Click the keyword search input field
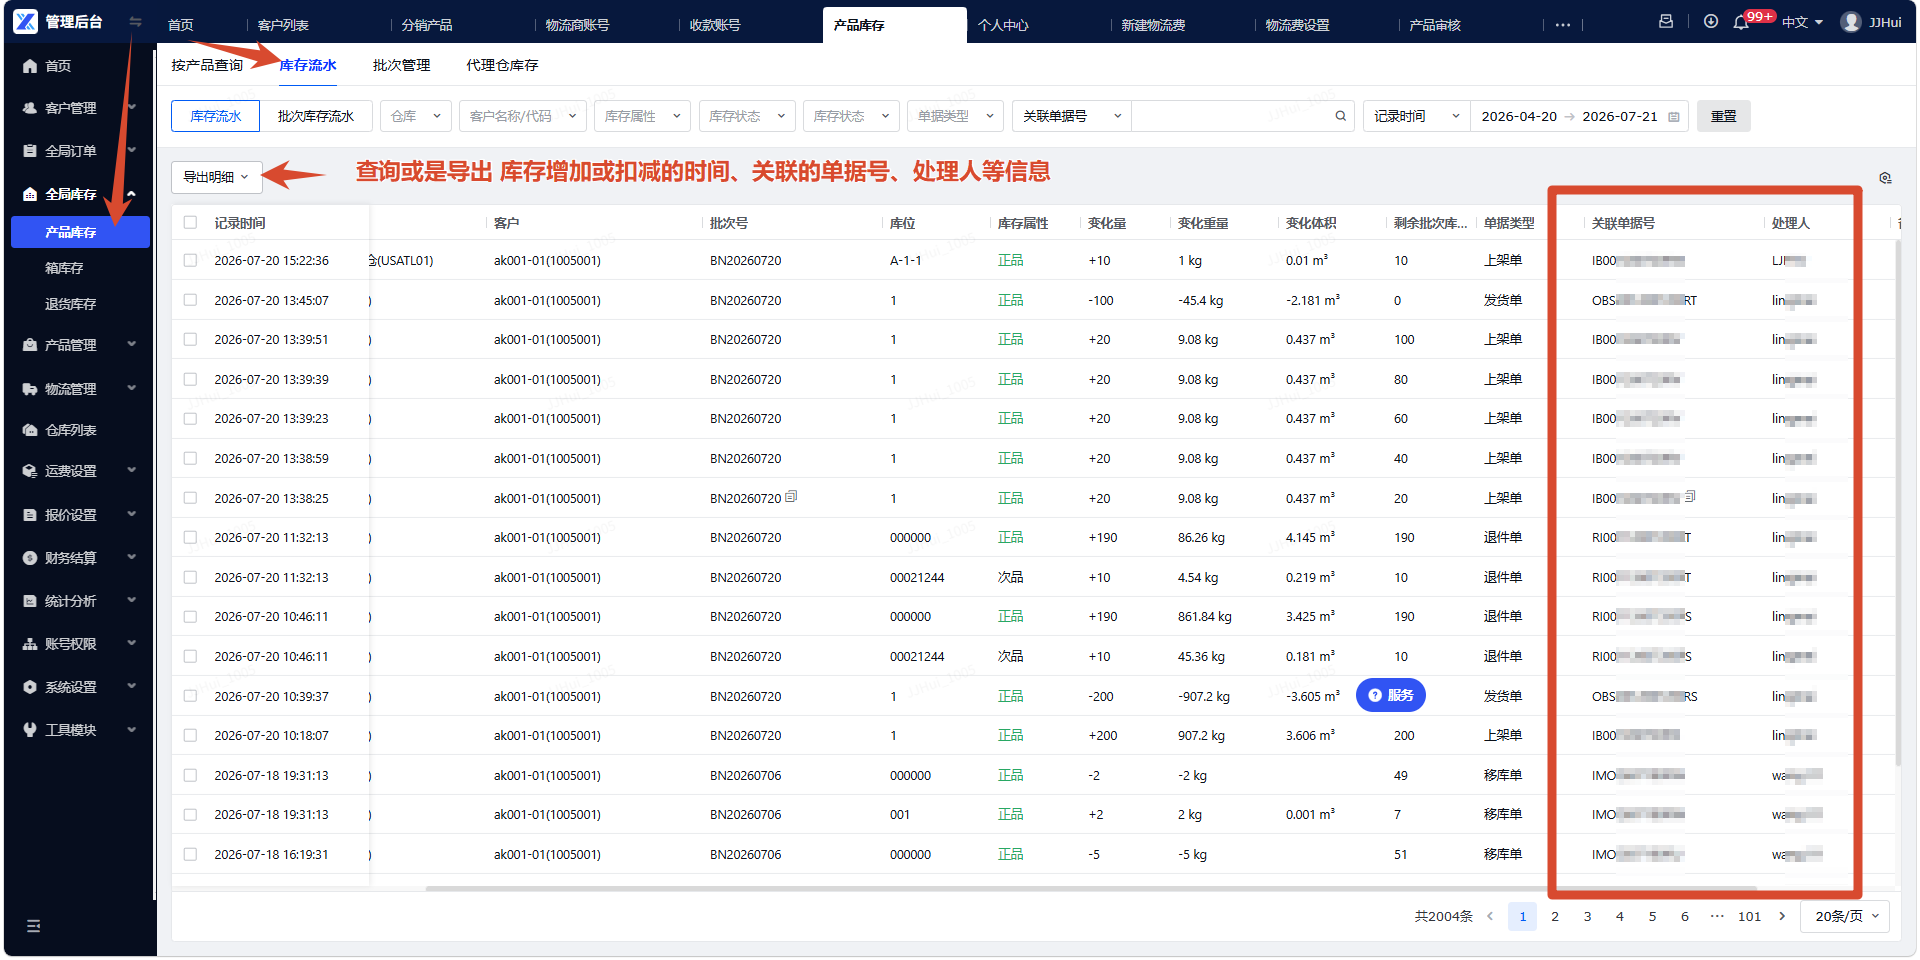The width and height of the screenshot is (1920, 960). click(x=1232, y=116)
